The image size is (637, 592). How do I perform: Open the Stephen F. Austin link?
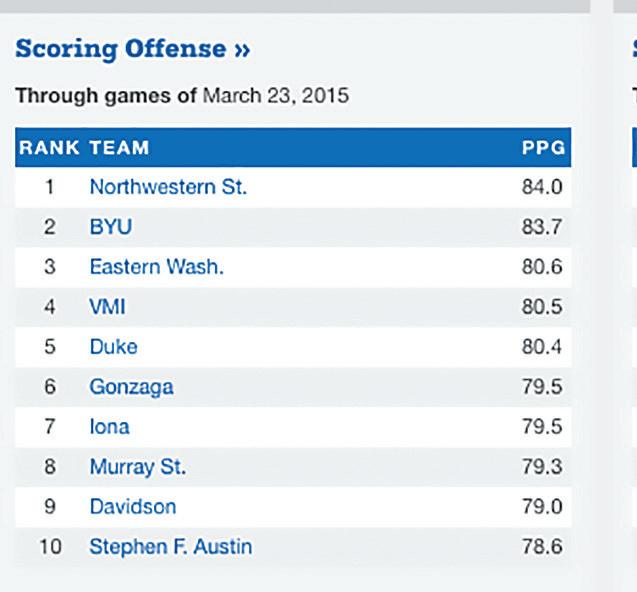click(171, 546)
